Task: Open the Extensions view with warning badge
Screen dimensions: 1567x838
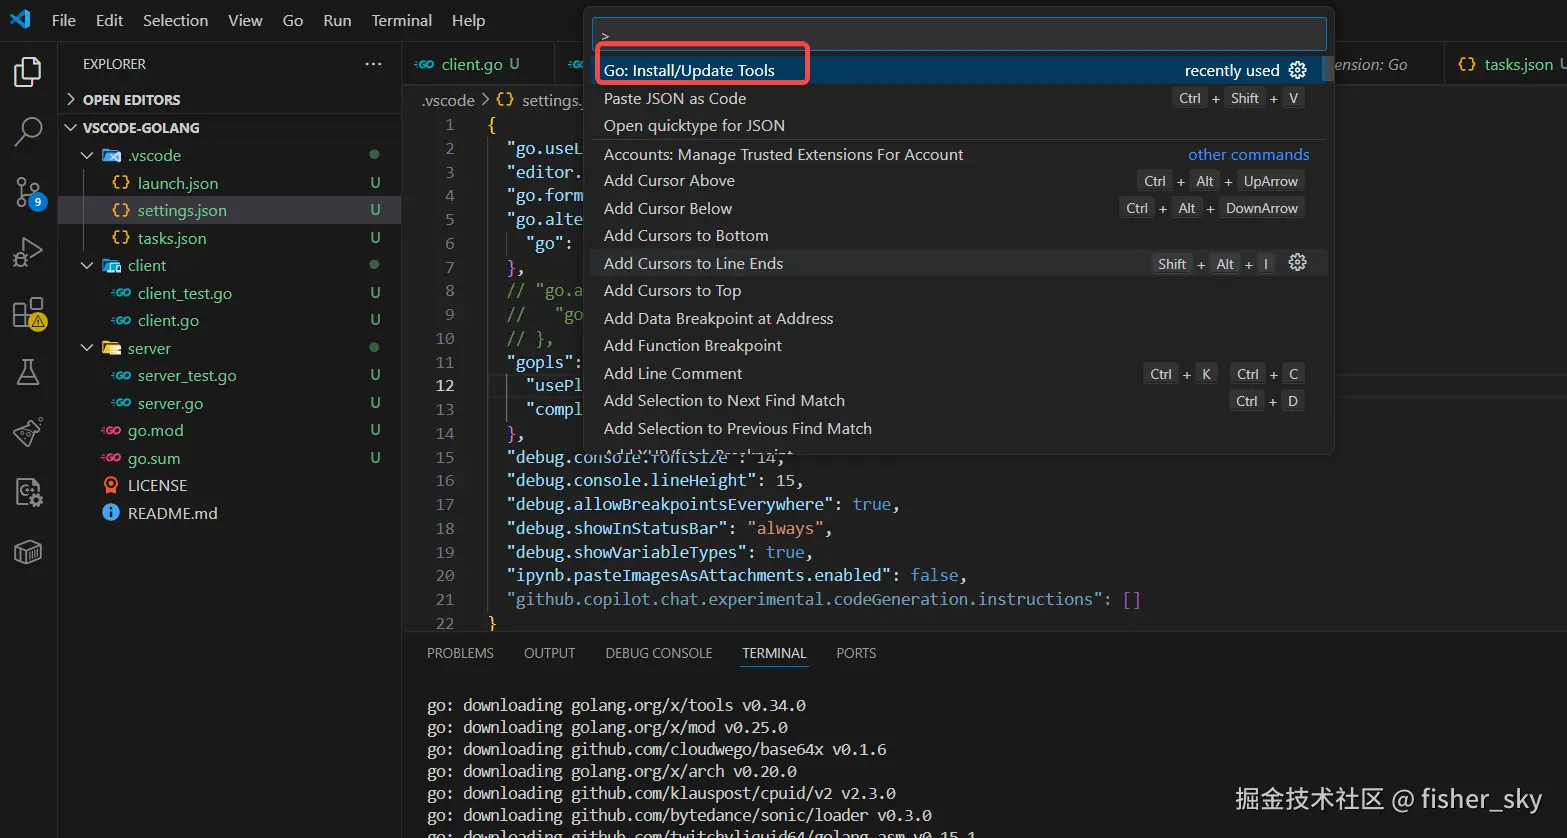Action: click(29, 313)
